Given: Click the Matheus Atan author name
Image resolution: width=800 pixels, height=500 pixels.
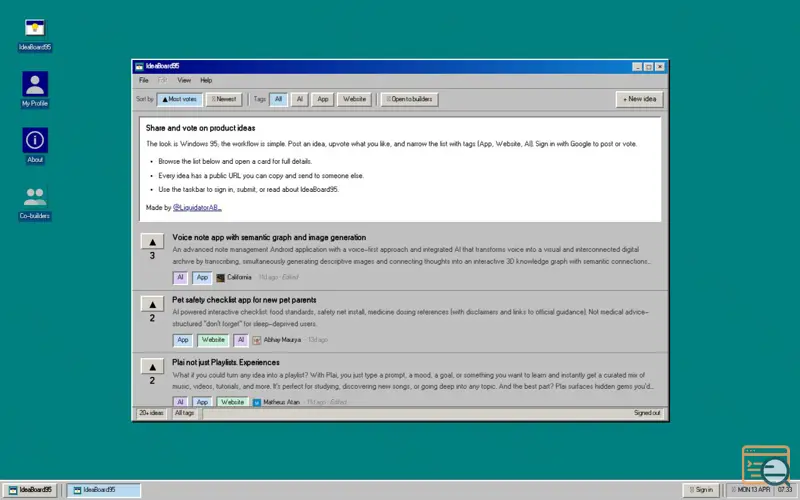Looking at the screenshot, I should pyautogui.click(x=281, y=402).
